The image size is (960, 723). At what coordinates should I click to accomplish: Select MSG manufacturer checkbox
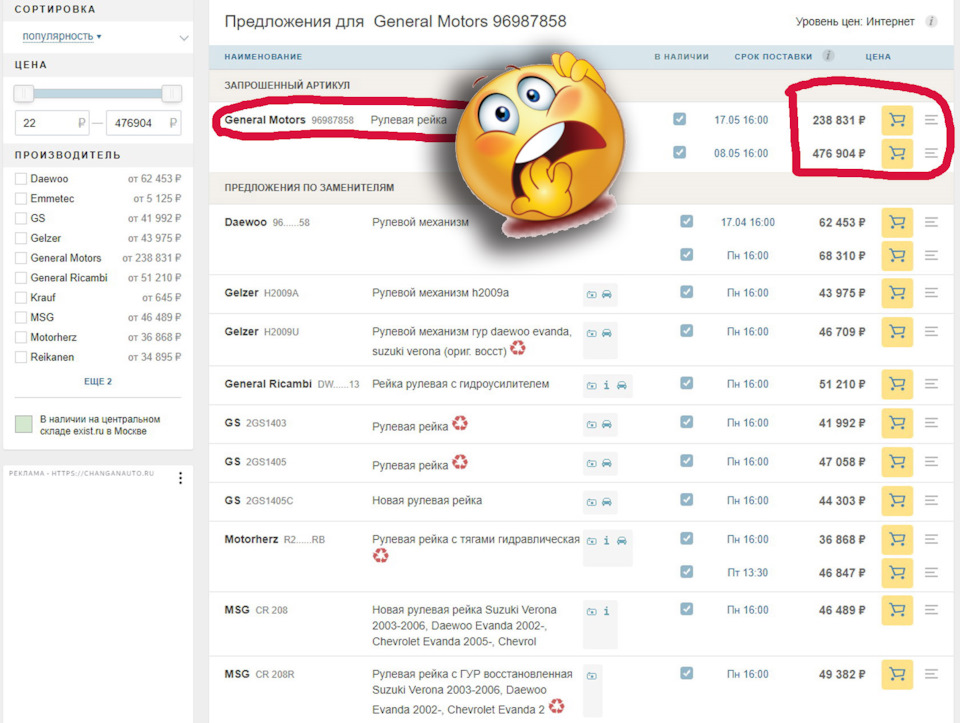[x=21, y=317]
